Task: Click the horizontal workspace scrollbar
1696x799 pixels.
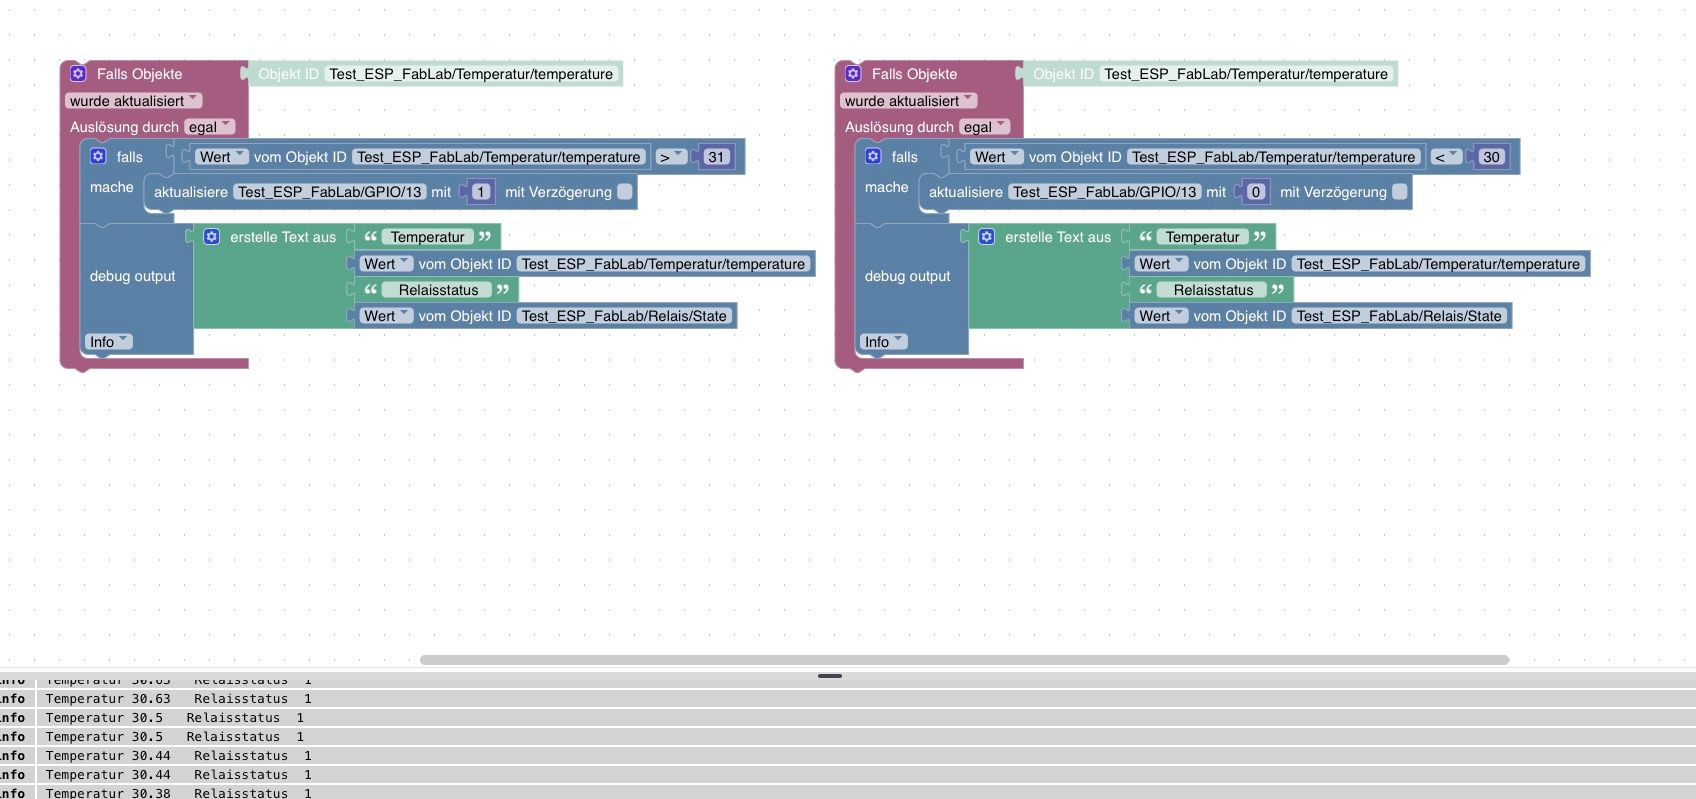Action: (x=964, y=659)
